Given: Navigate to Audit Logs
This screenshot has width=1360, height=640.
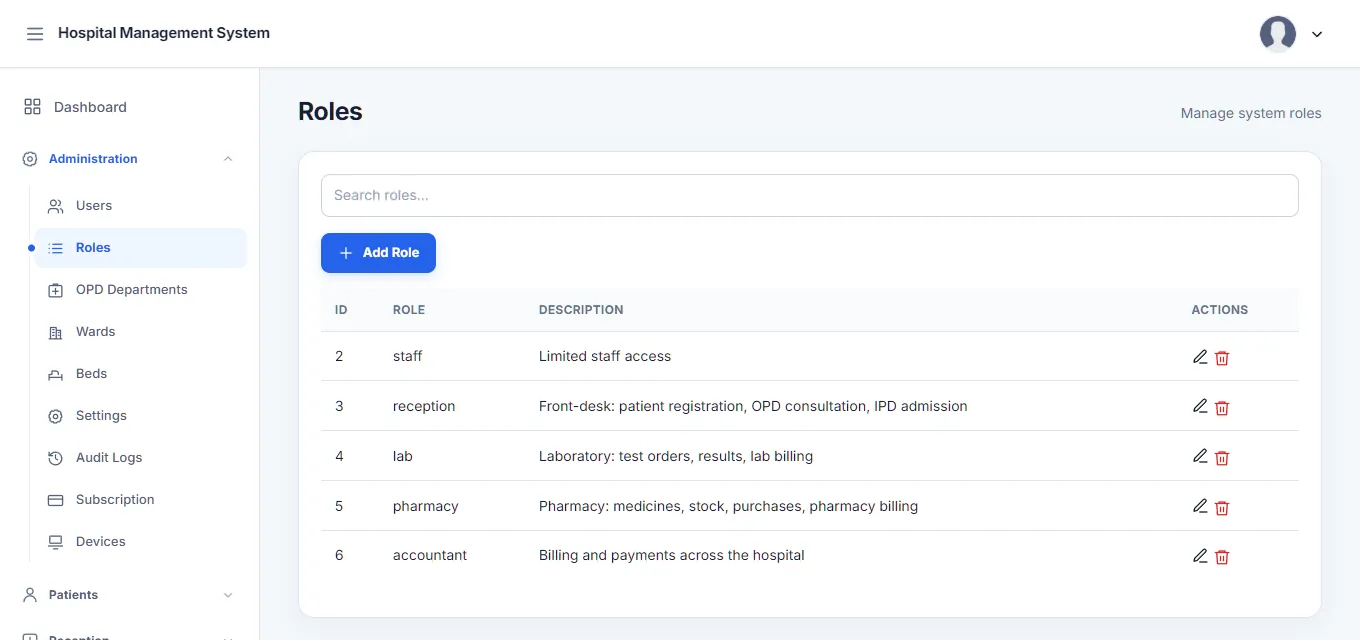Looking at the screenshot, I should pos(141,458).
